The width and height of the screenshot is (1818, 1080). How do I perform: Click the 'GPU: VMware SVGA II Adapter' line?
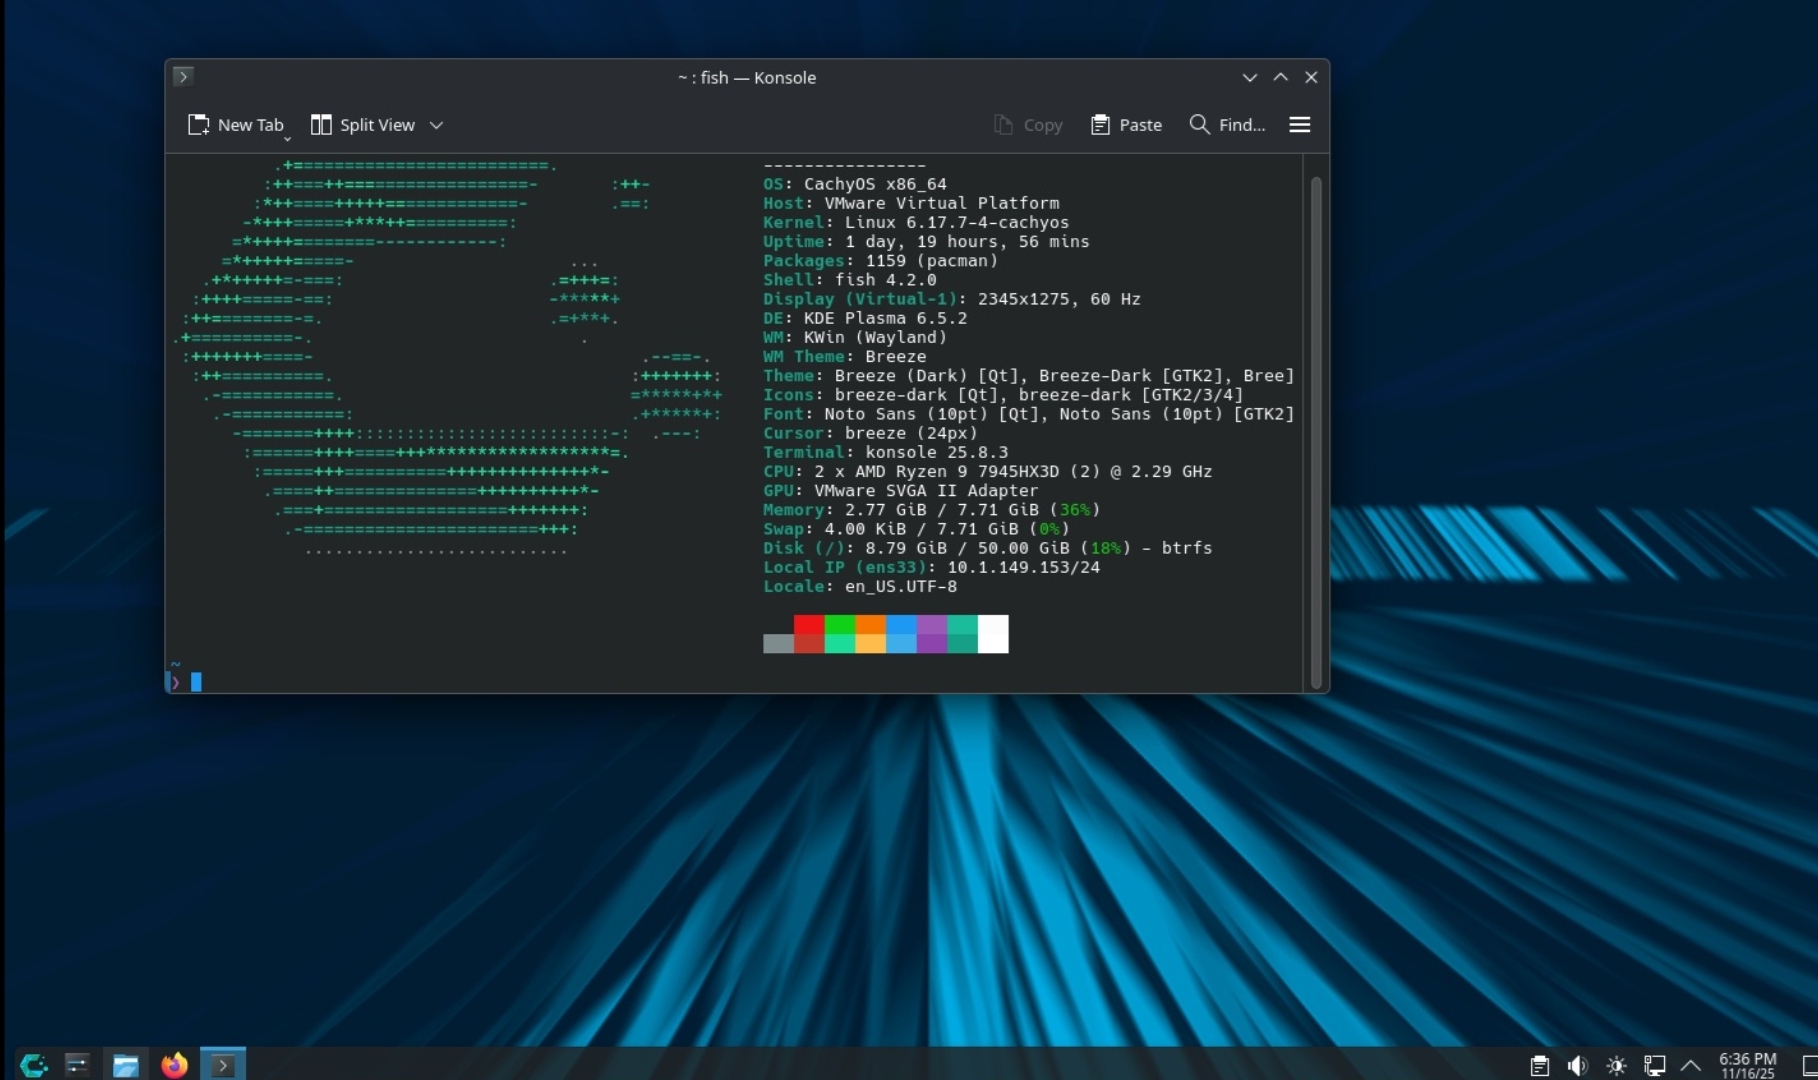901,490
